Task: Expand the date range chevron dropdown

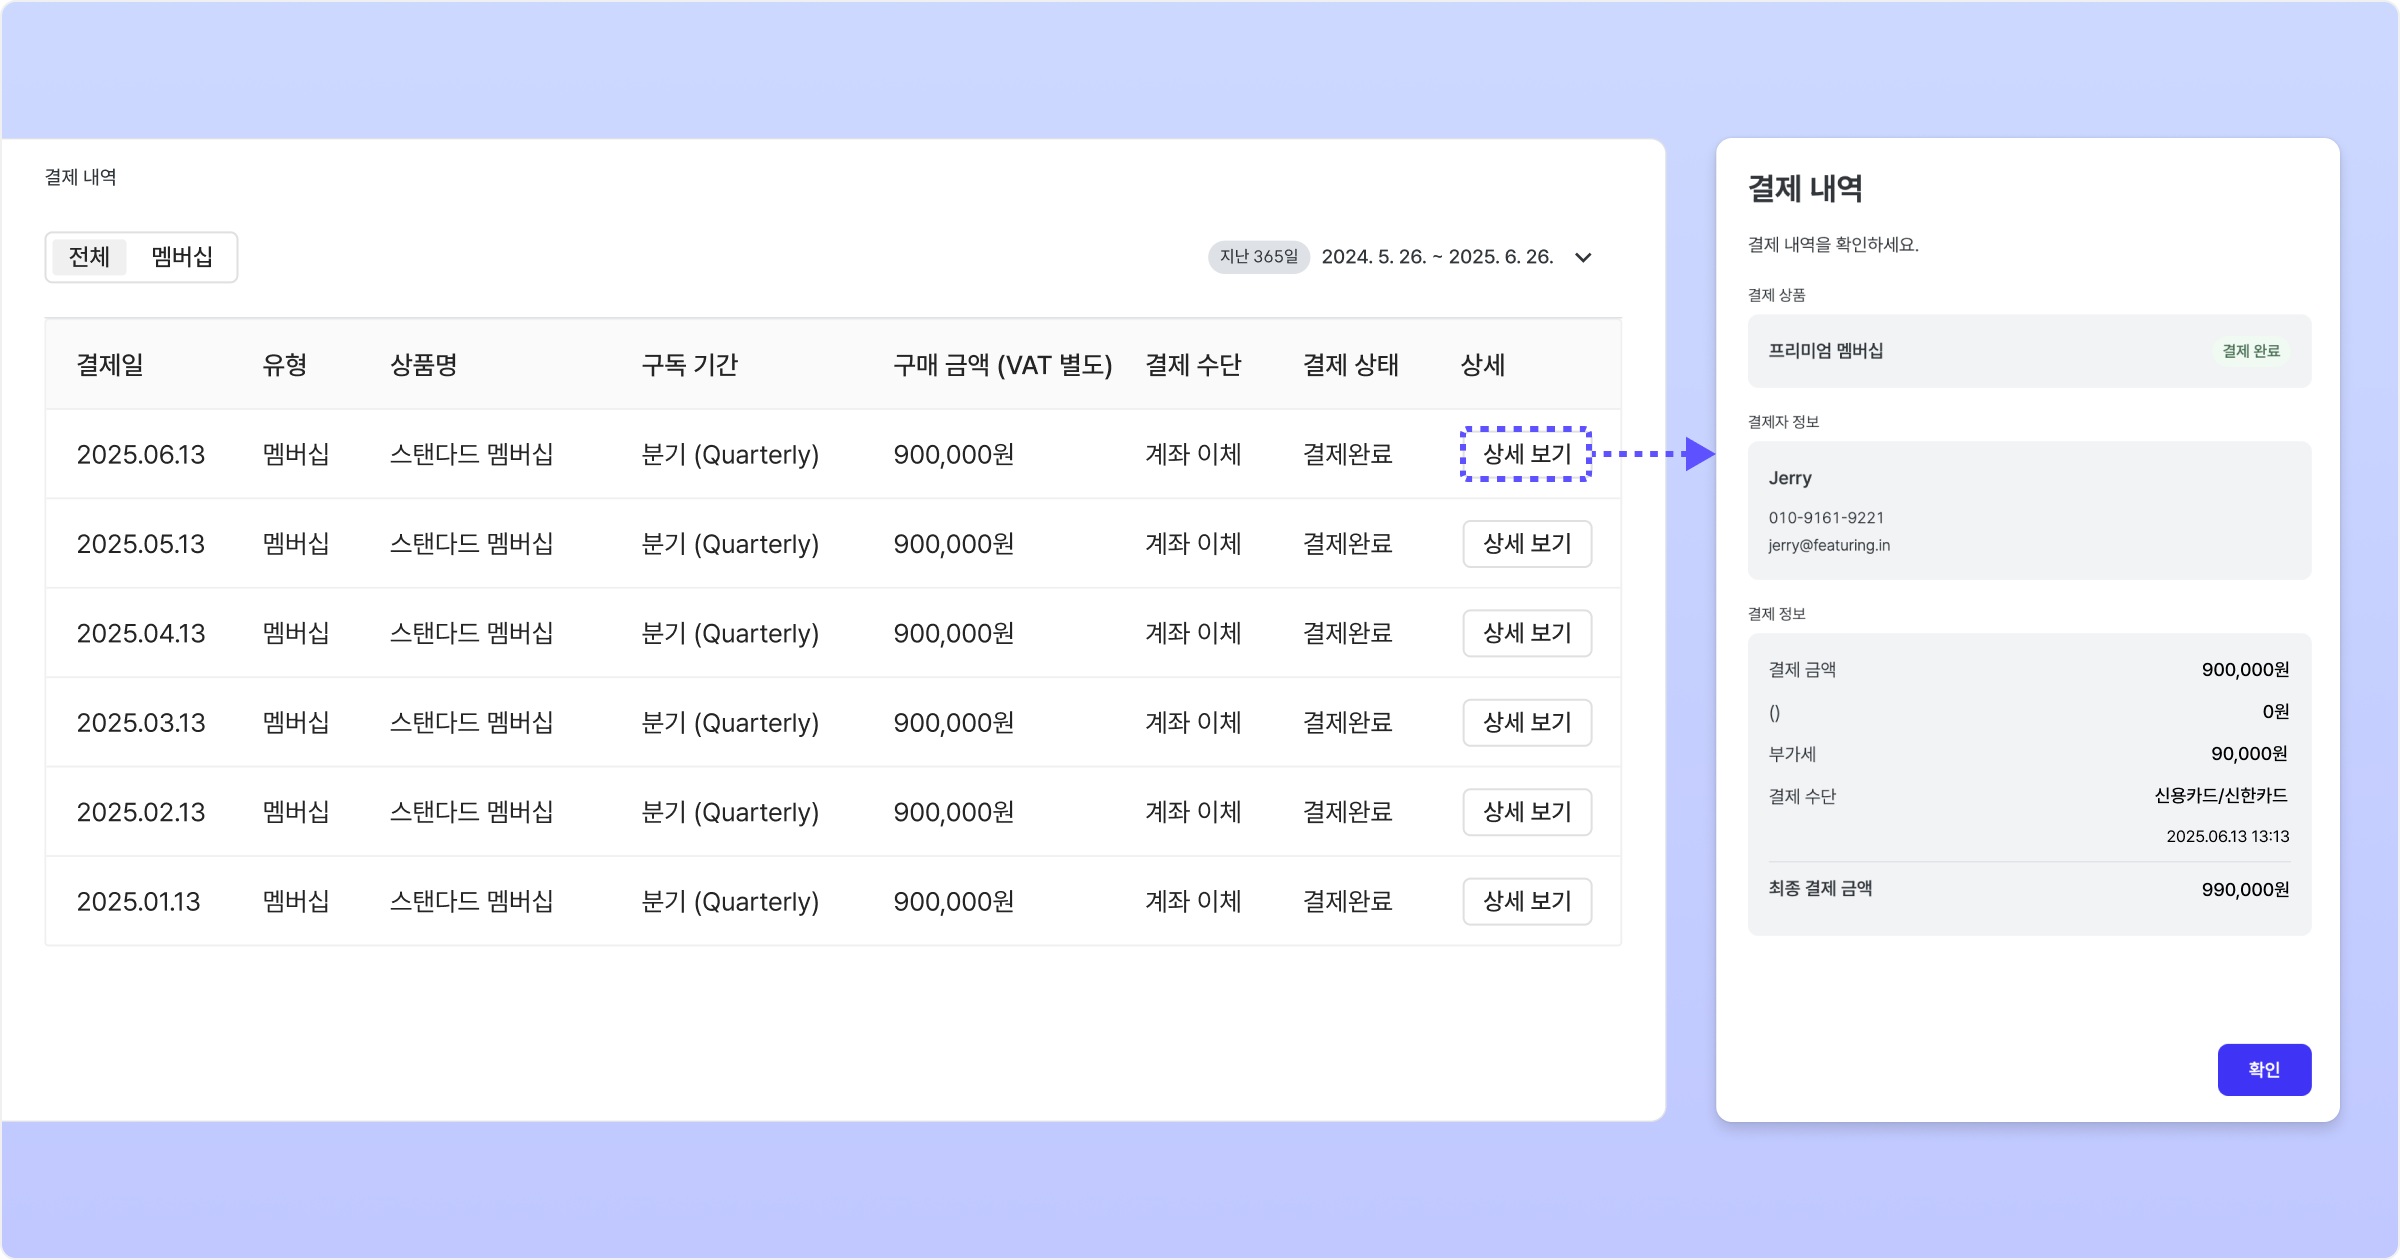Action: coord(1583,258)
